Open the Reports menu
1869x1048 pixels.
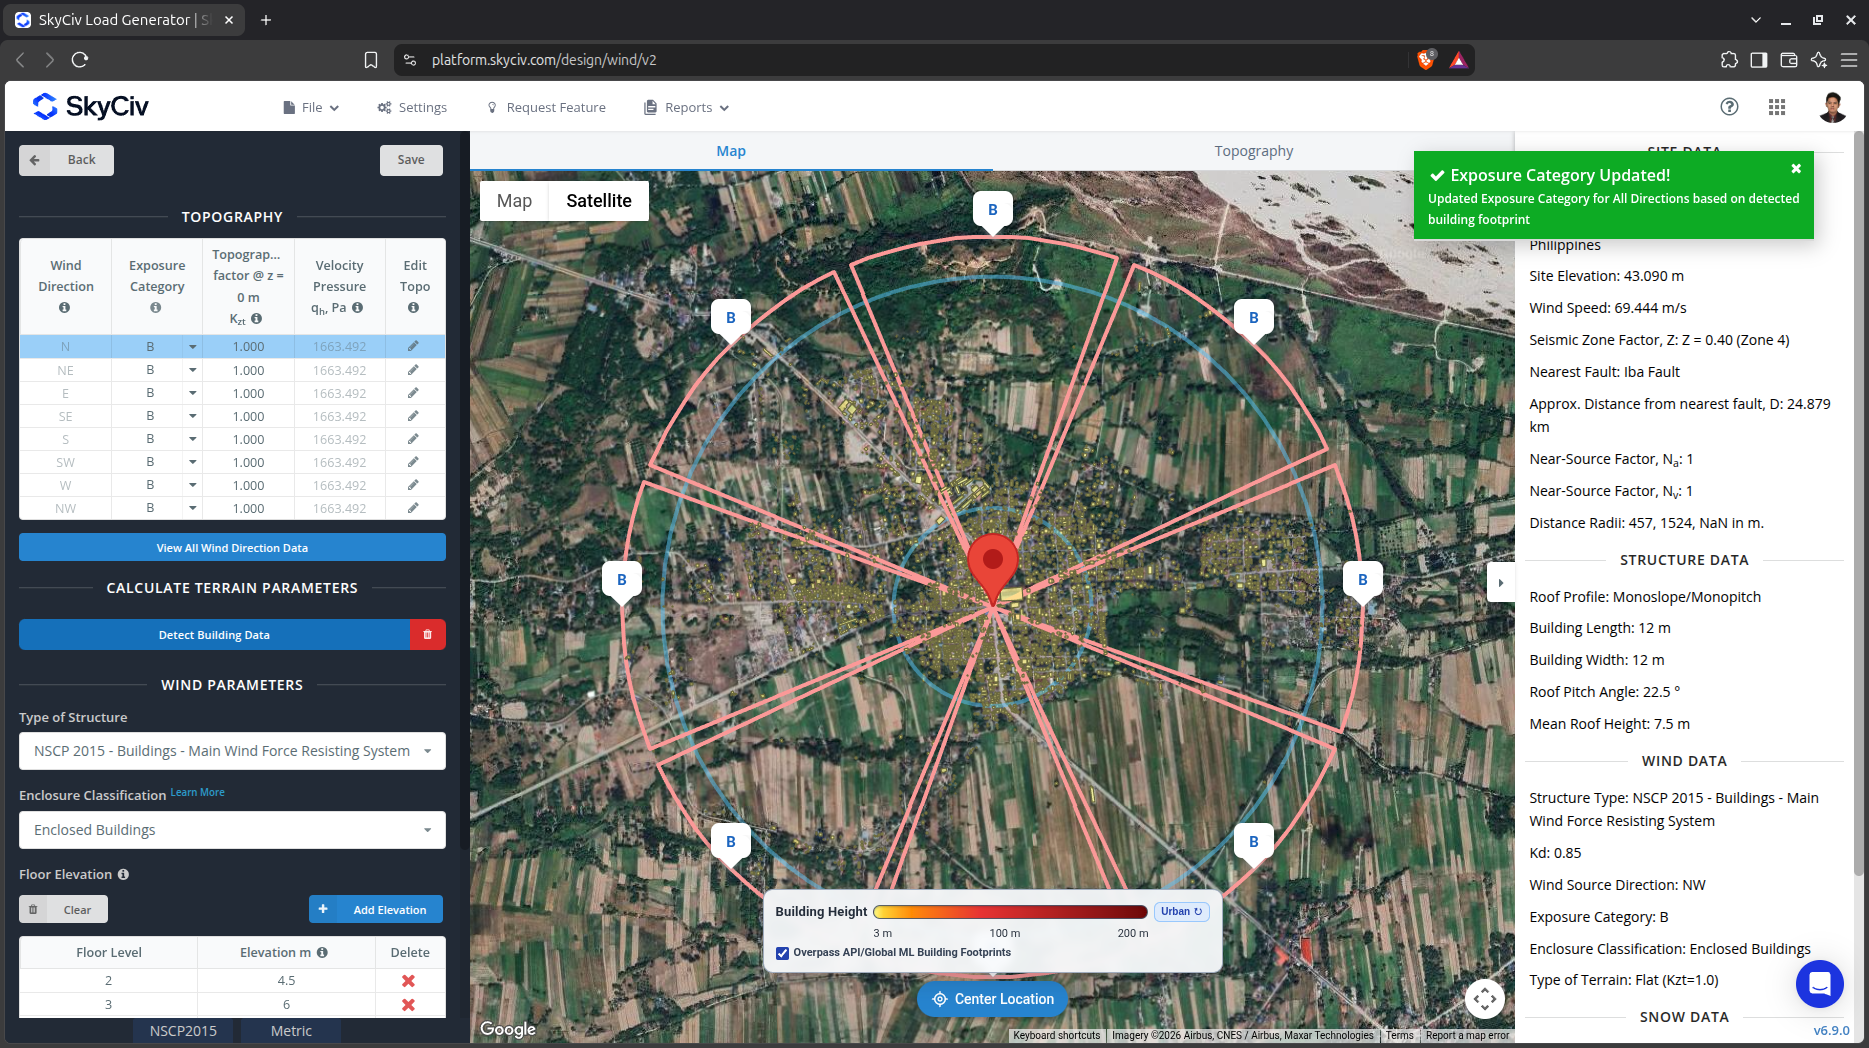[687, 107]
